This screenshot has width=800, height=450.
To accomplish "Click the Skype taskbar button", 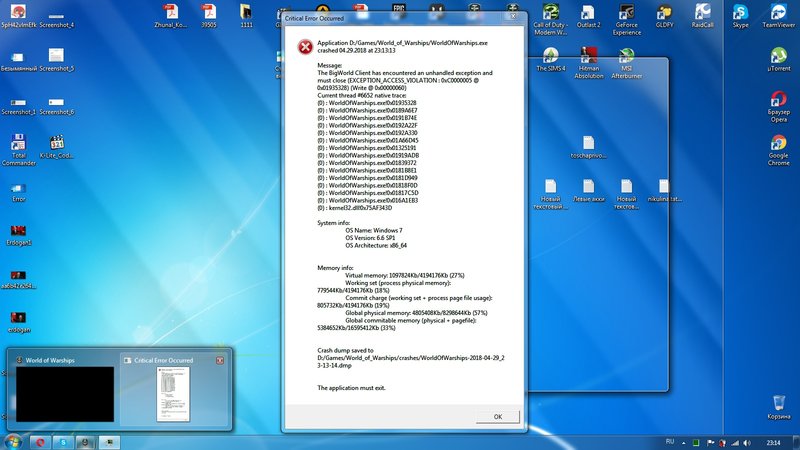I will click(63, 442).
